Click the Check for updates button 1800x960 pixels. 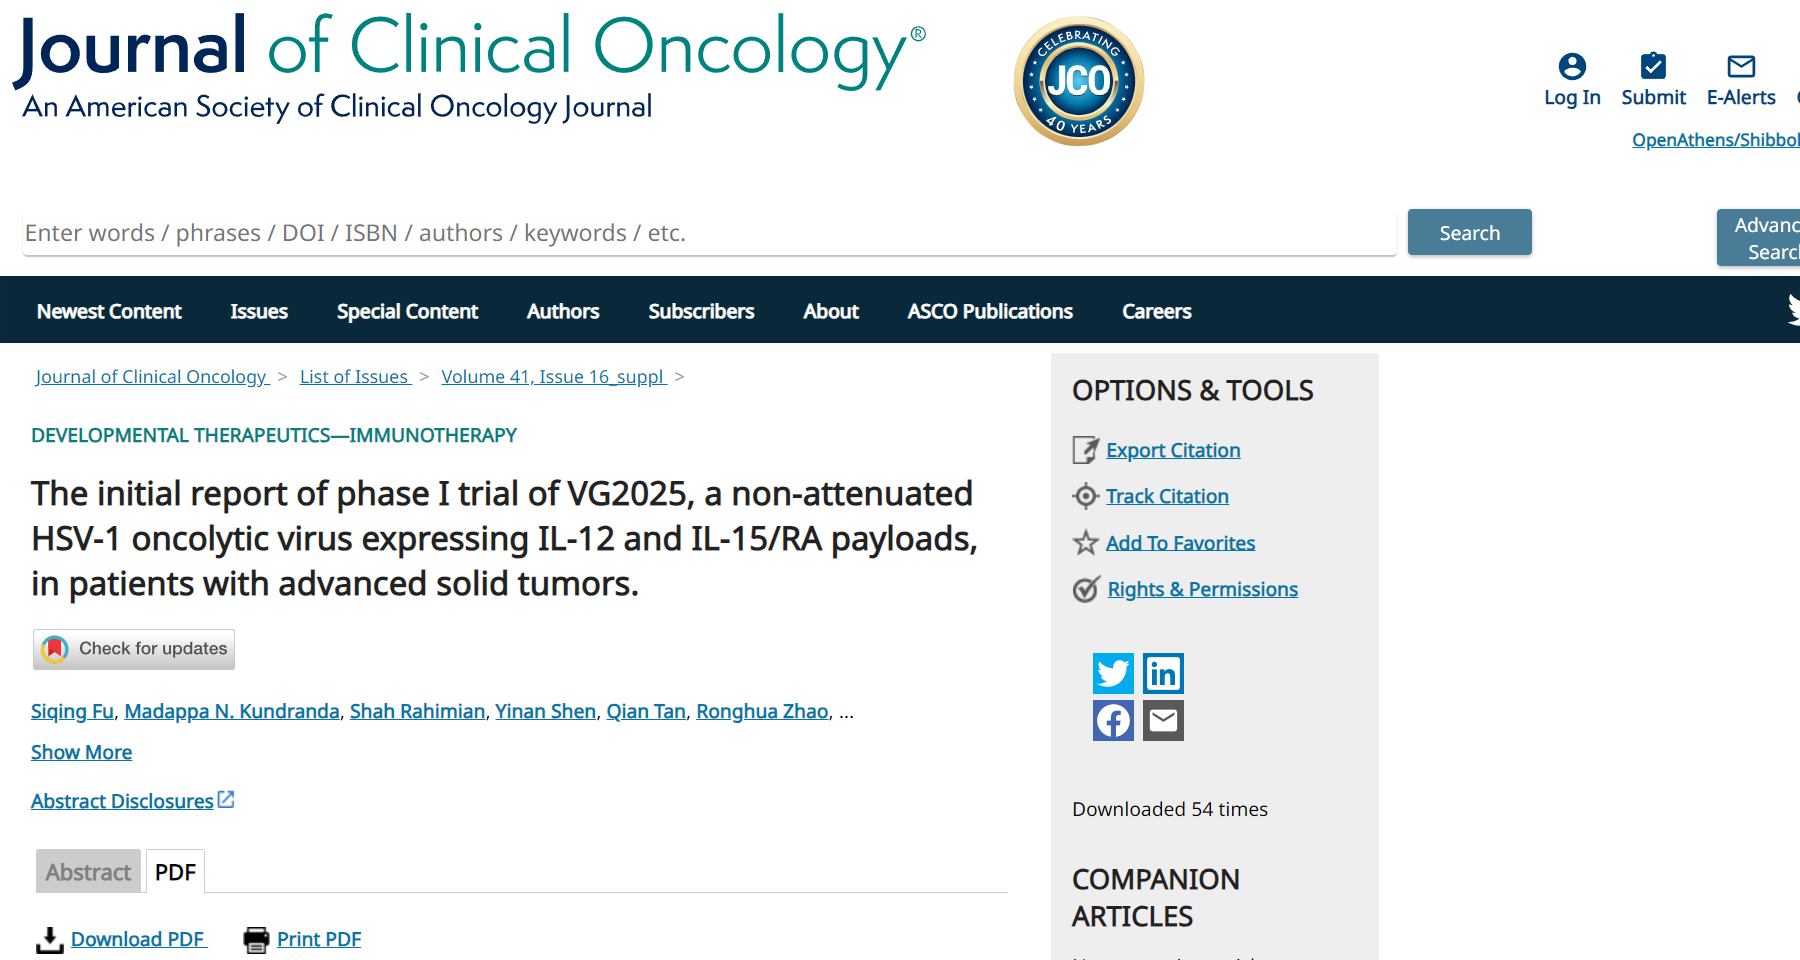click(x=134, y=649)
